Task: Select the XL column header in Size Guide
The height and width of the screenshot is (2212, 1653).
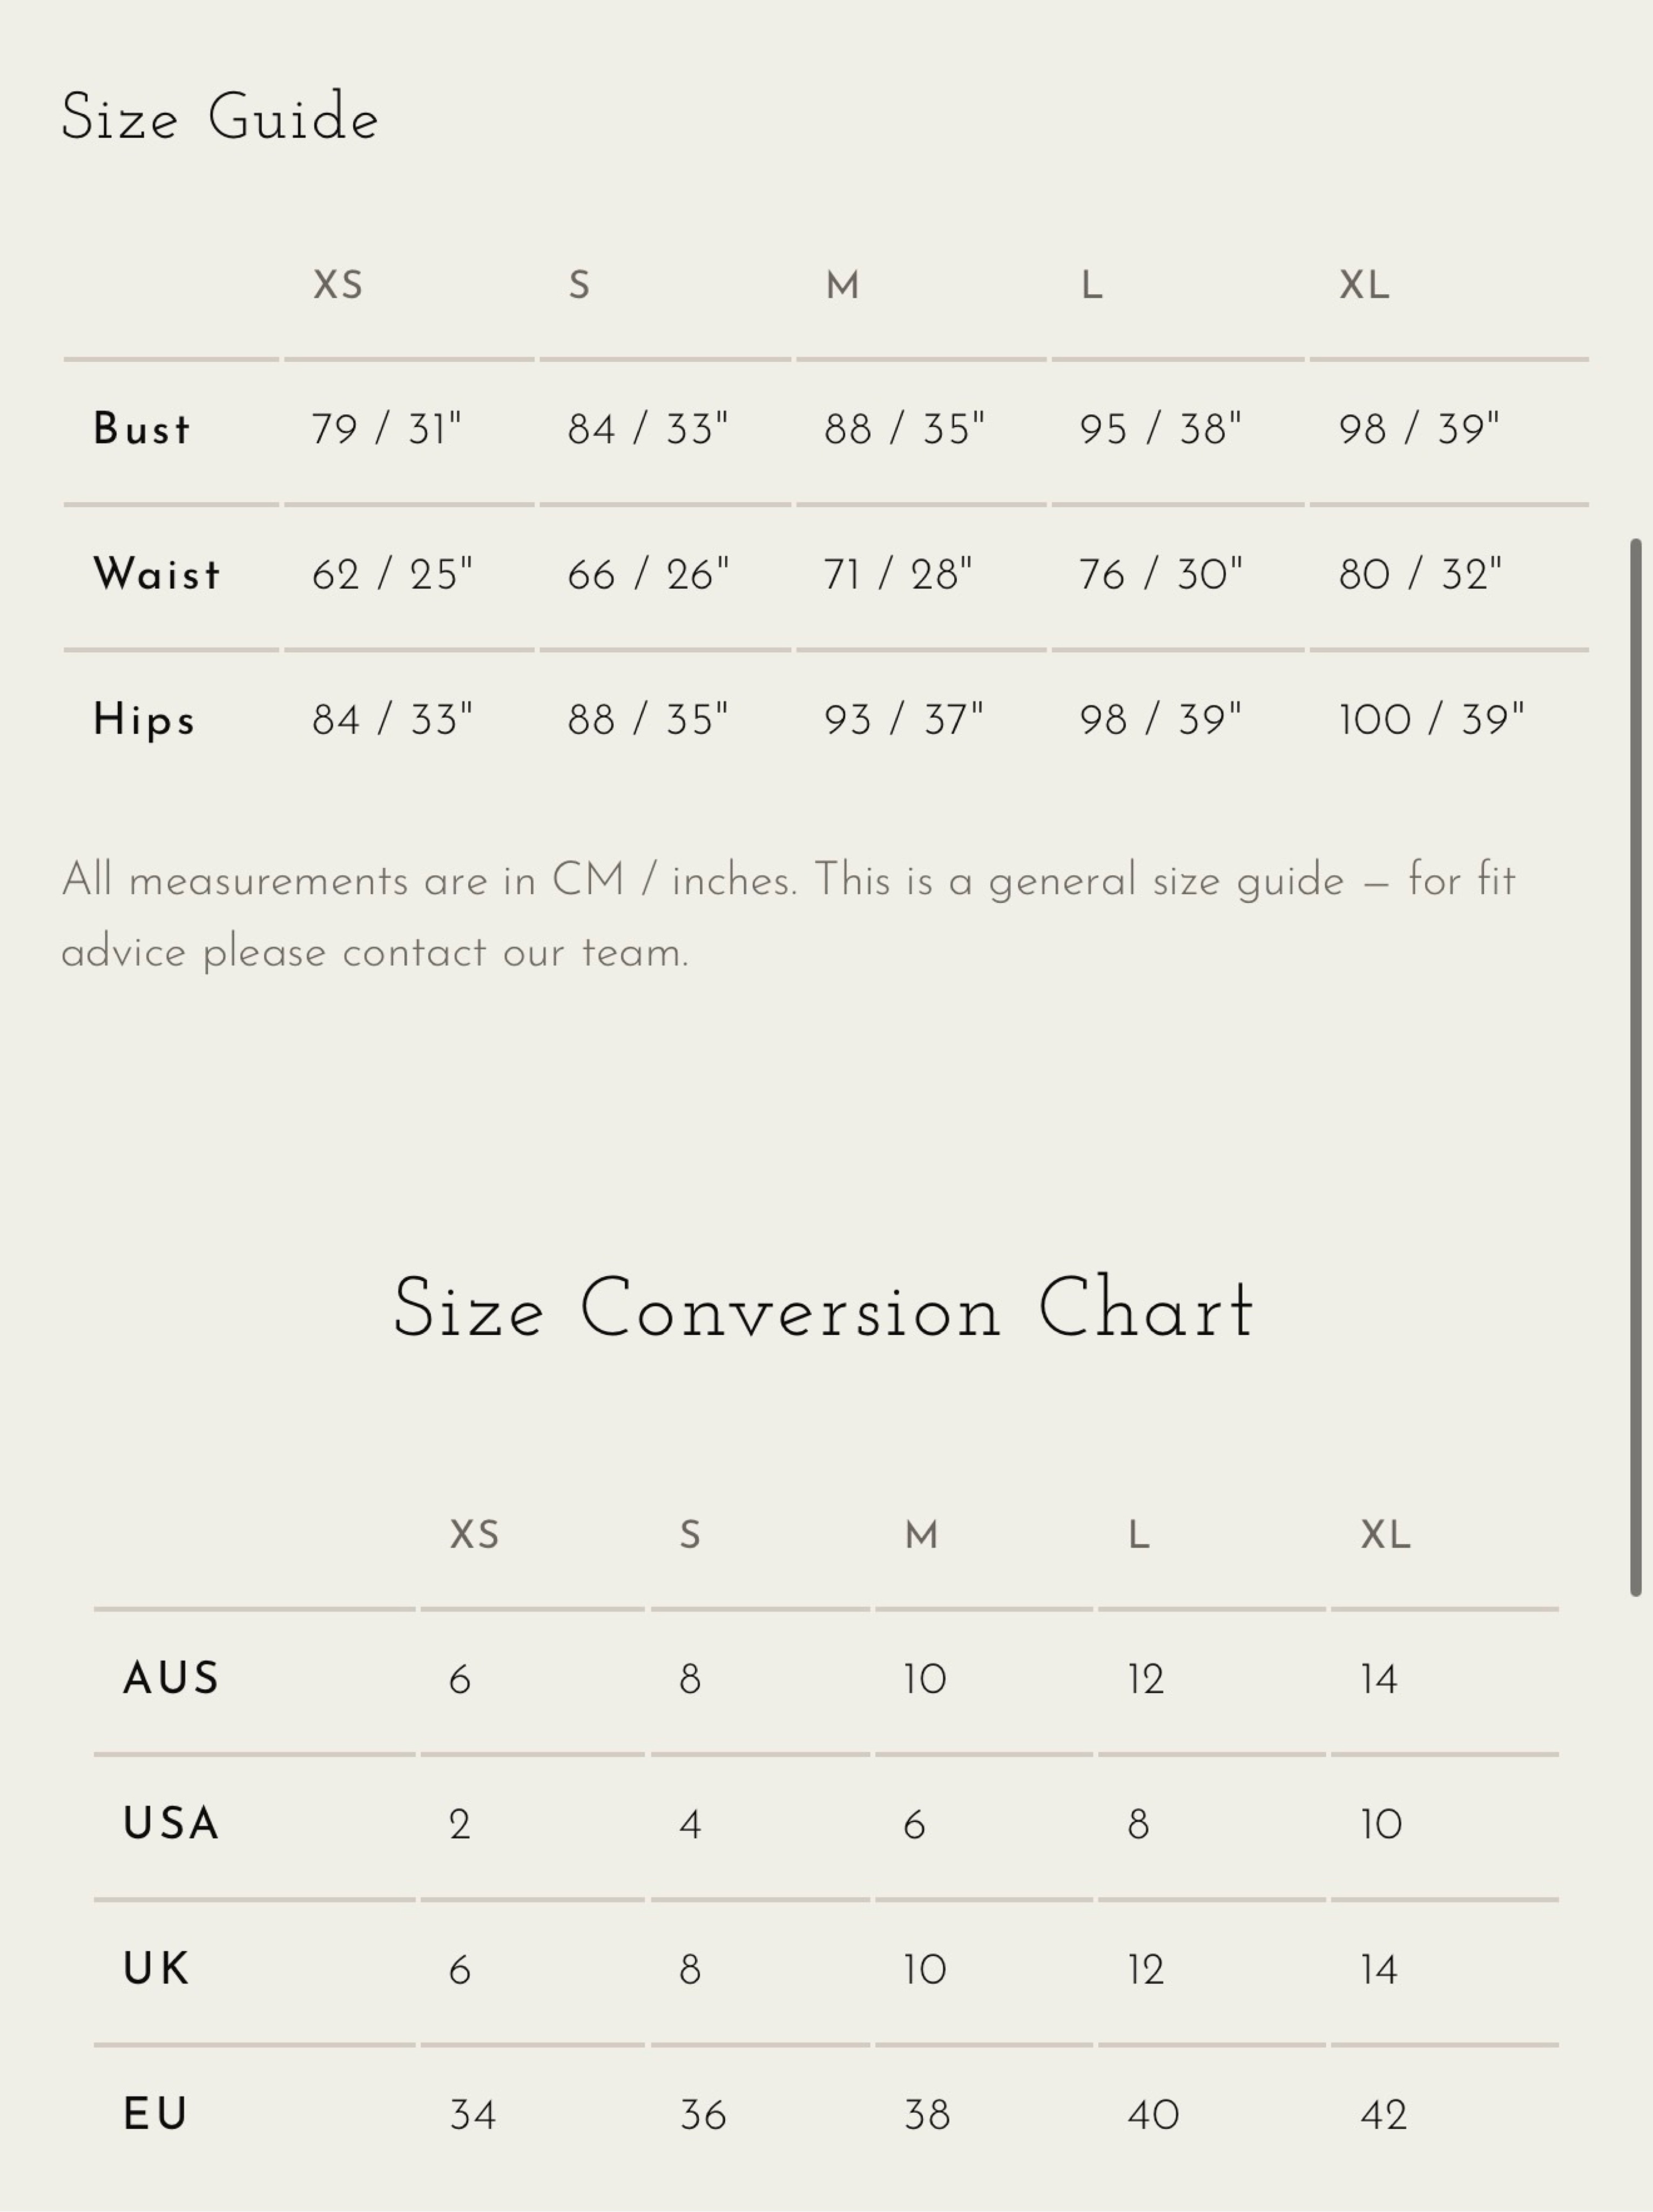Action: (x=1364, y=286)
